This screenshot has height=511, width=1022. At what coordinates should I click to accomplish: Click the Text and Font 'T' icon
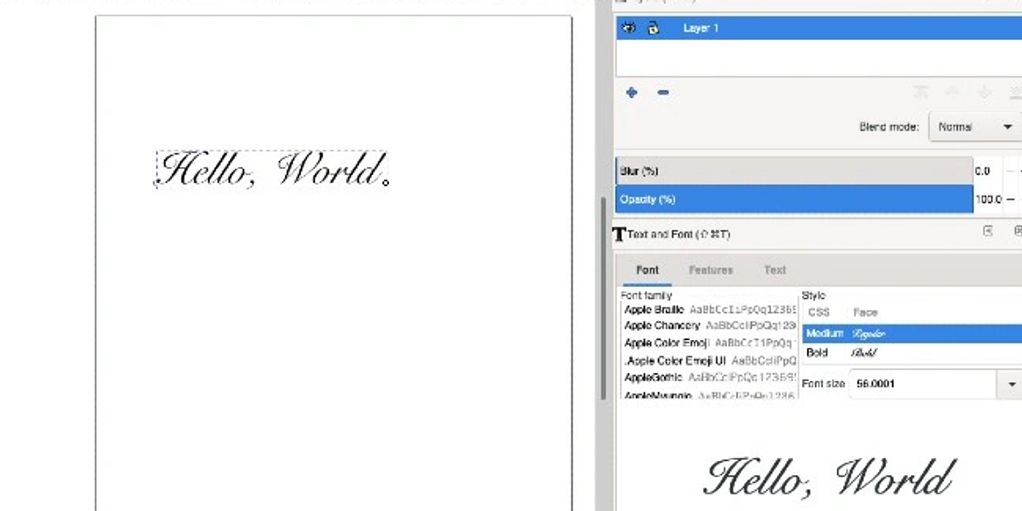(x=619, y=234)
